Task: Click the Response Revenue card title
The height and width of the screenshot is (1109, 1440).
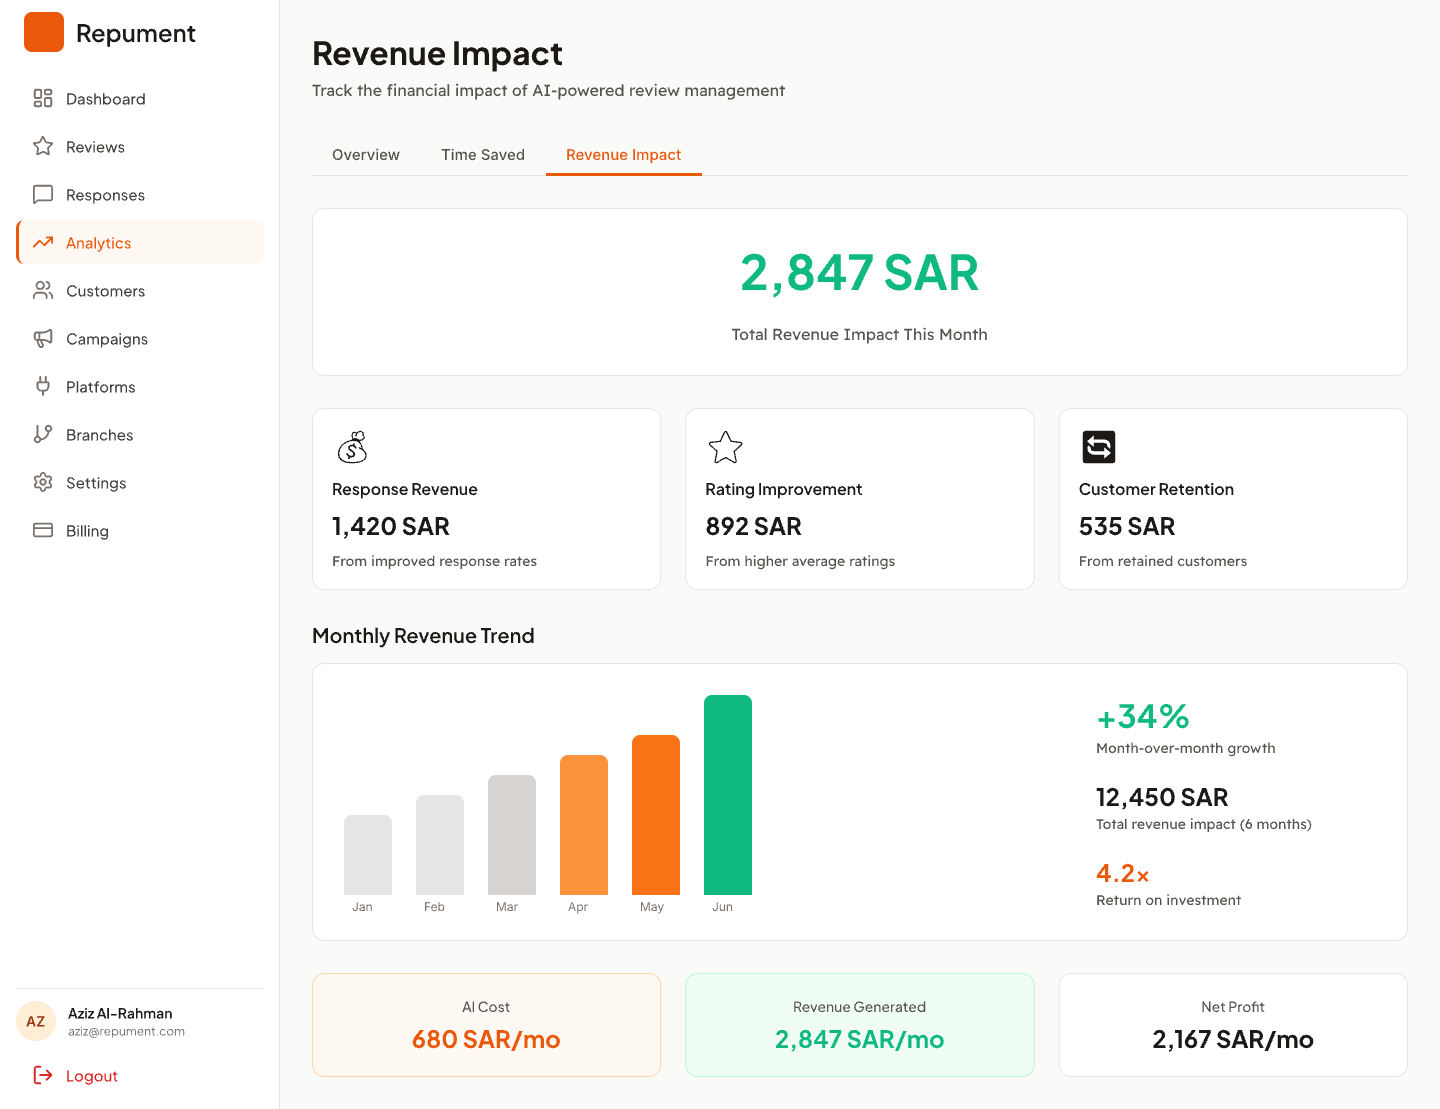Action: (x=405, y=489)
